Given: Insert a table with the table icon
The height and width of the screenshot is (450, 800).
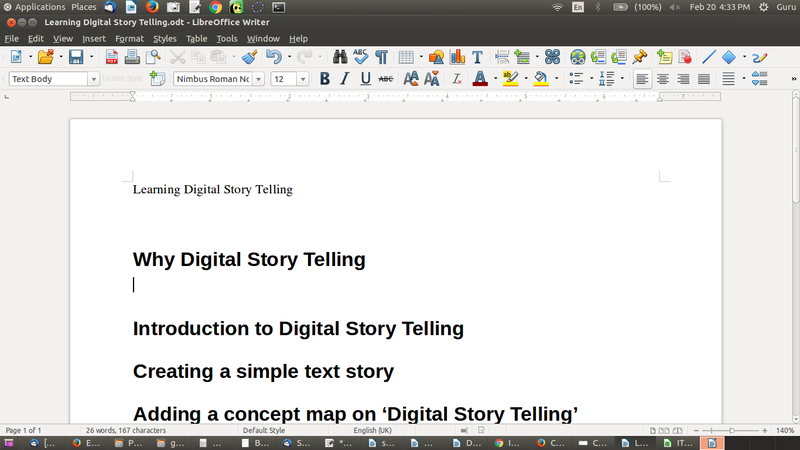Looking at the screenshot, I should 406,57.
